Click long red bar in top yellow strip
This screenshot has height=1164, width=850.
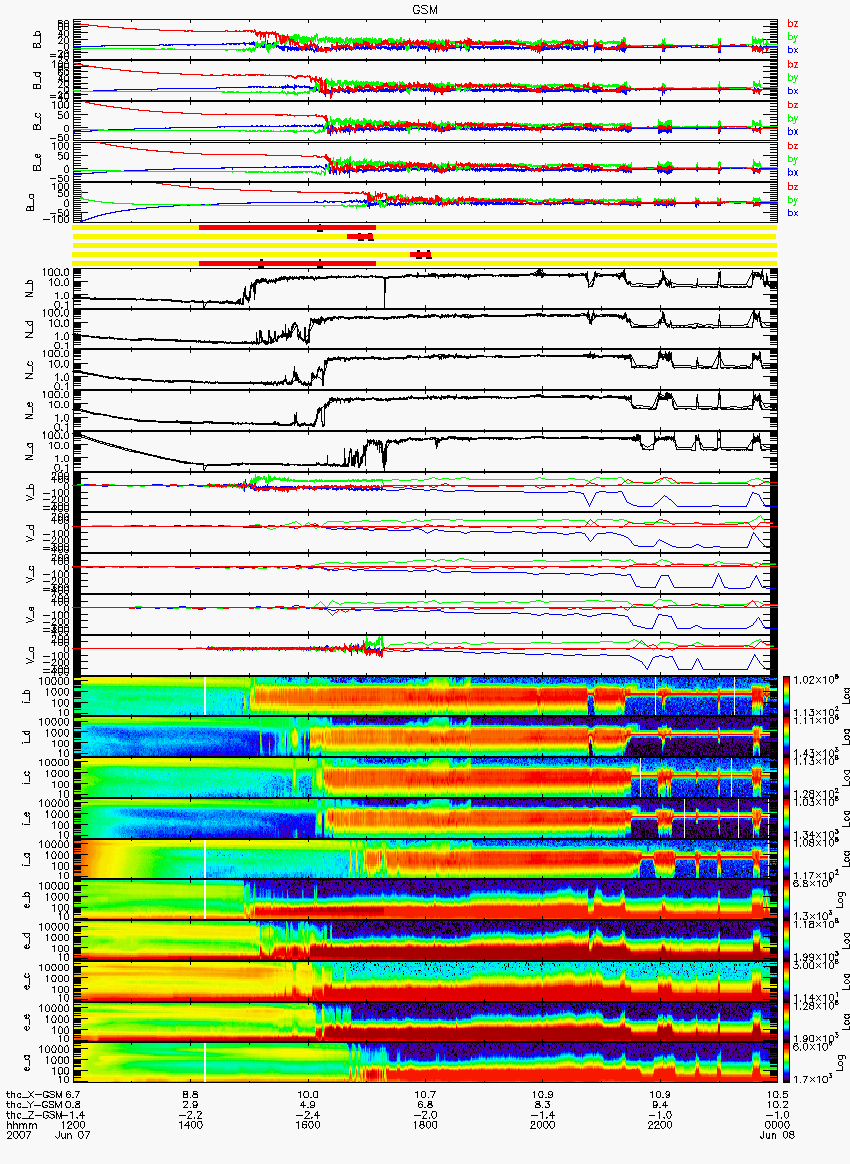287,227
